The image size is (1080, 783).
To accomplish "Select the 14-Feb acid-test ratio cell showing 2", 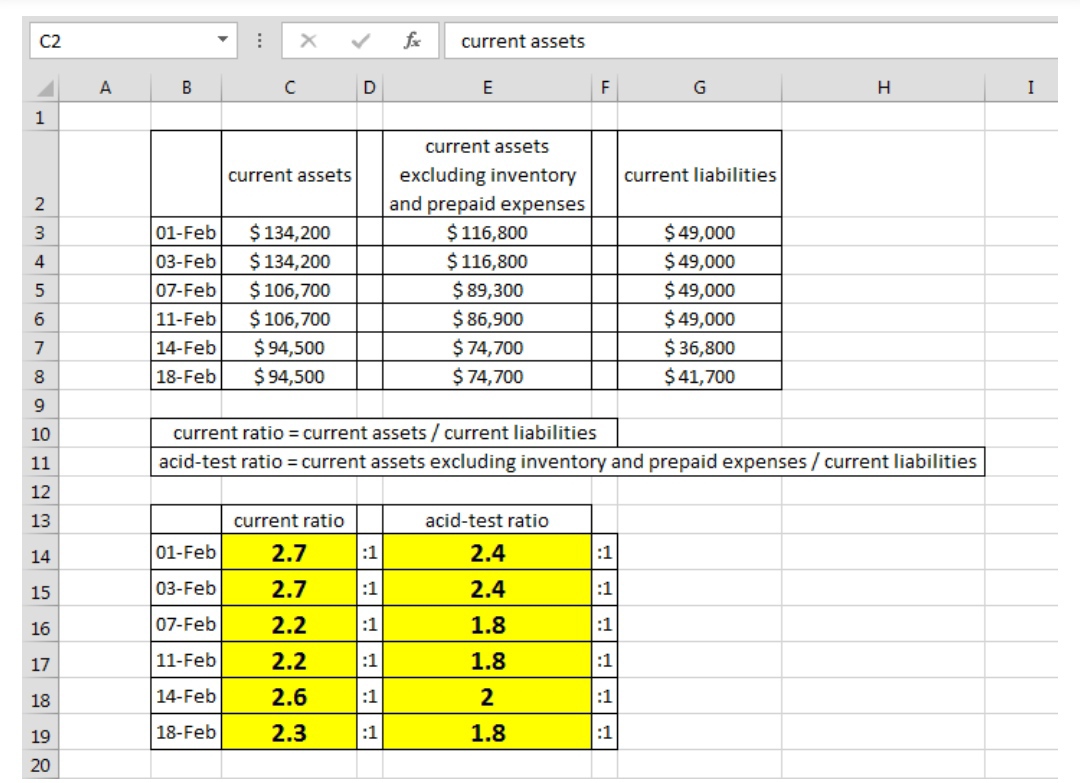I will point(487,696).
